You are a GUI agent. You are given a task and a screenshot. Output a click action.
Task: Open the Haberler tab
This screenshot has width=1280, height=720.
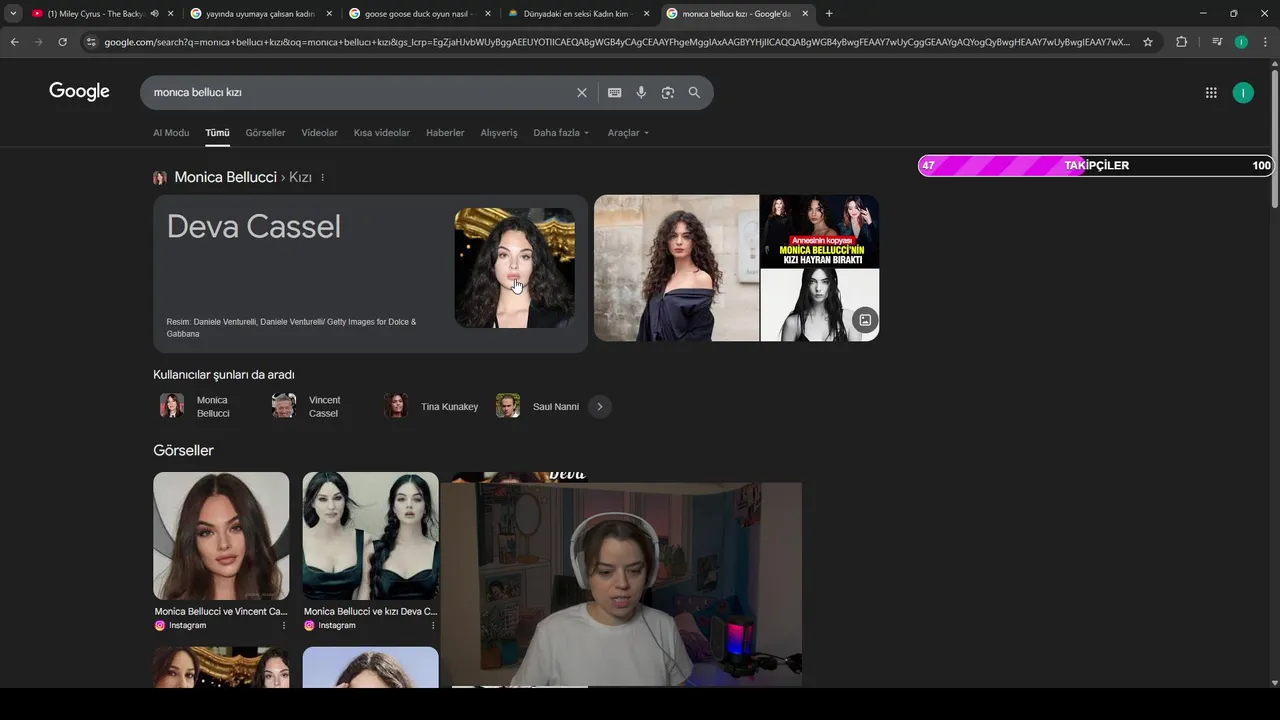pyautogui.click(x=445, y=133)
